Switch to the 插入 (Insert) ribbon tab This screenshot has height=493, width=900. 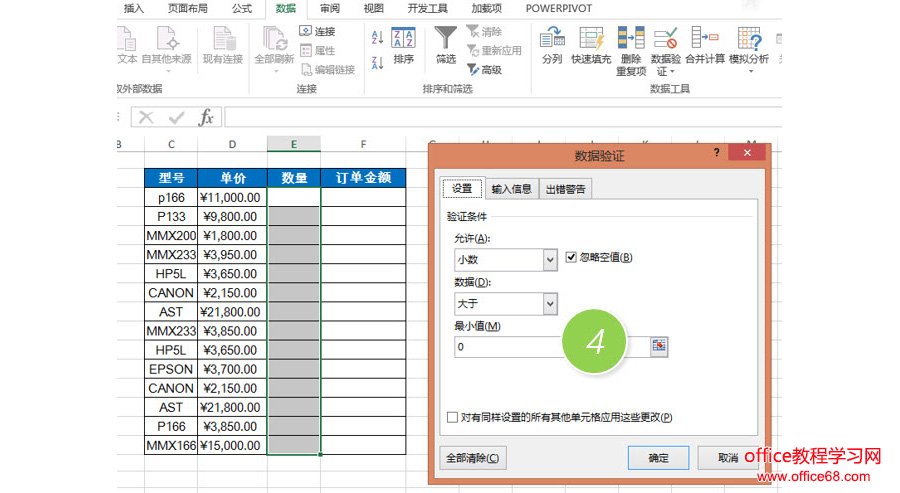(134, 8)
